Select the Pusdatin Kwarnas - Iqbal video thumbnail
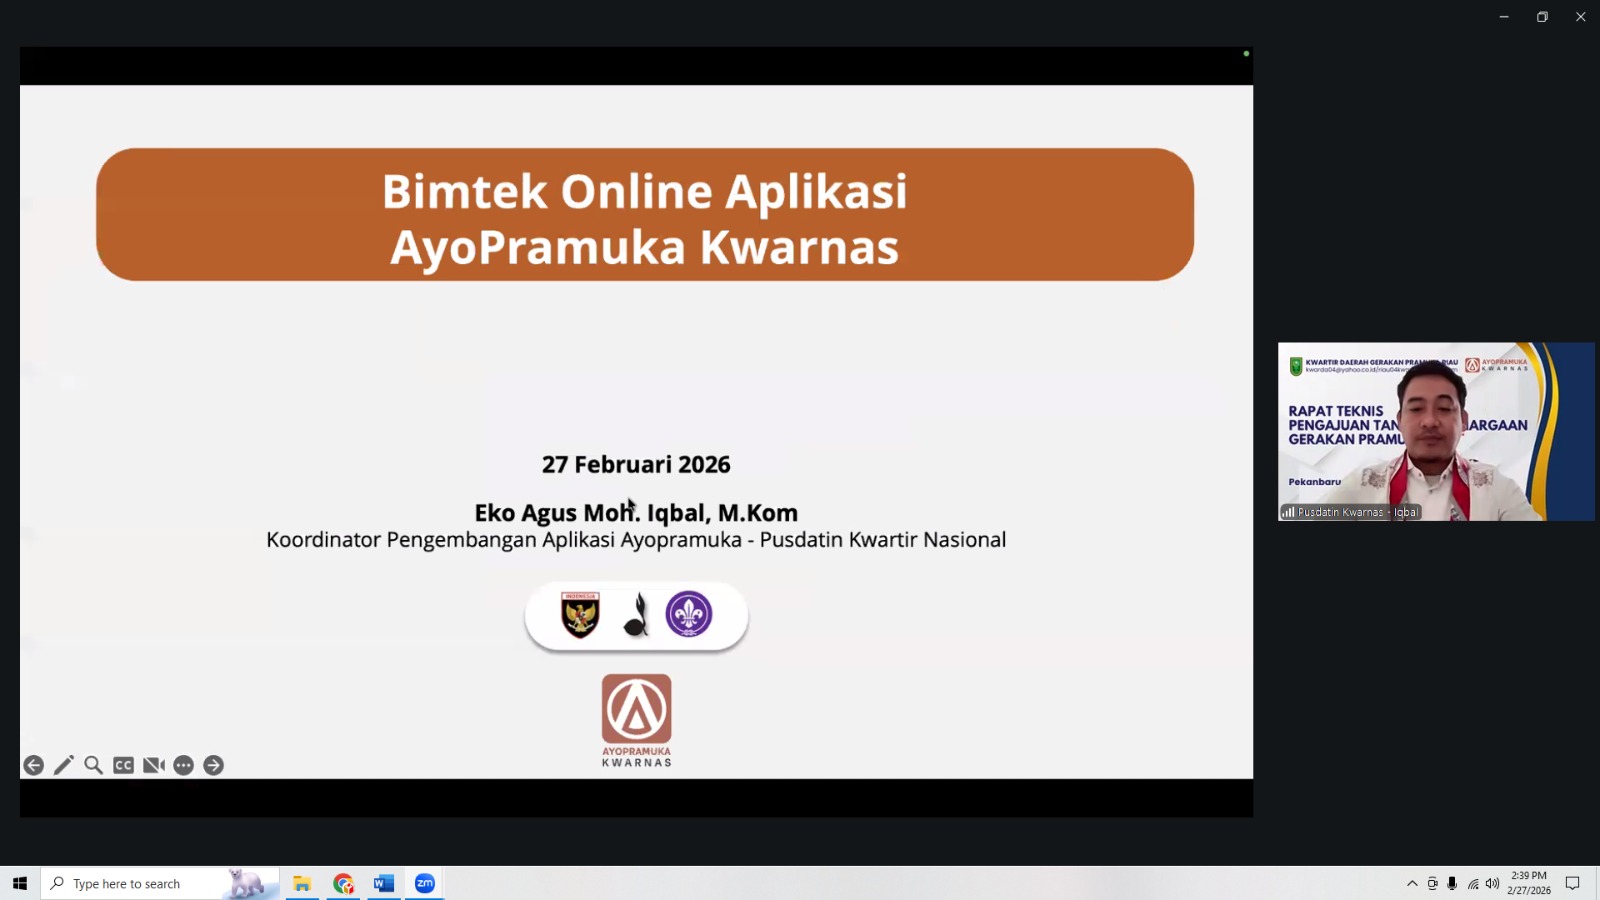1600x900 pixels. click(x=1436, y=431)
